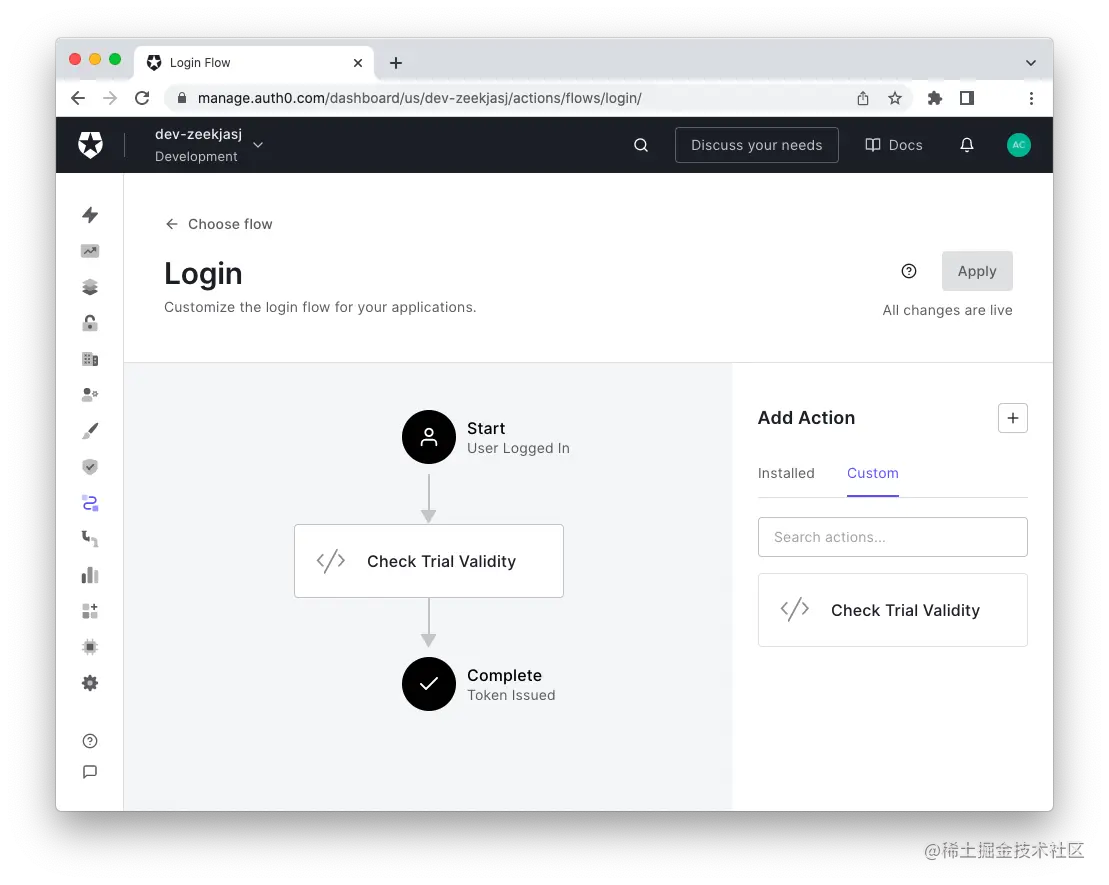
Task: Open the search magnifier in the top bar
Action: pyautogui.click(x=640, y=145)
